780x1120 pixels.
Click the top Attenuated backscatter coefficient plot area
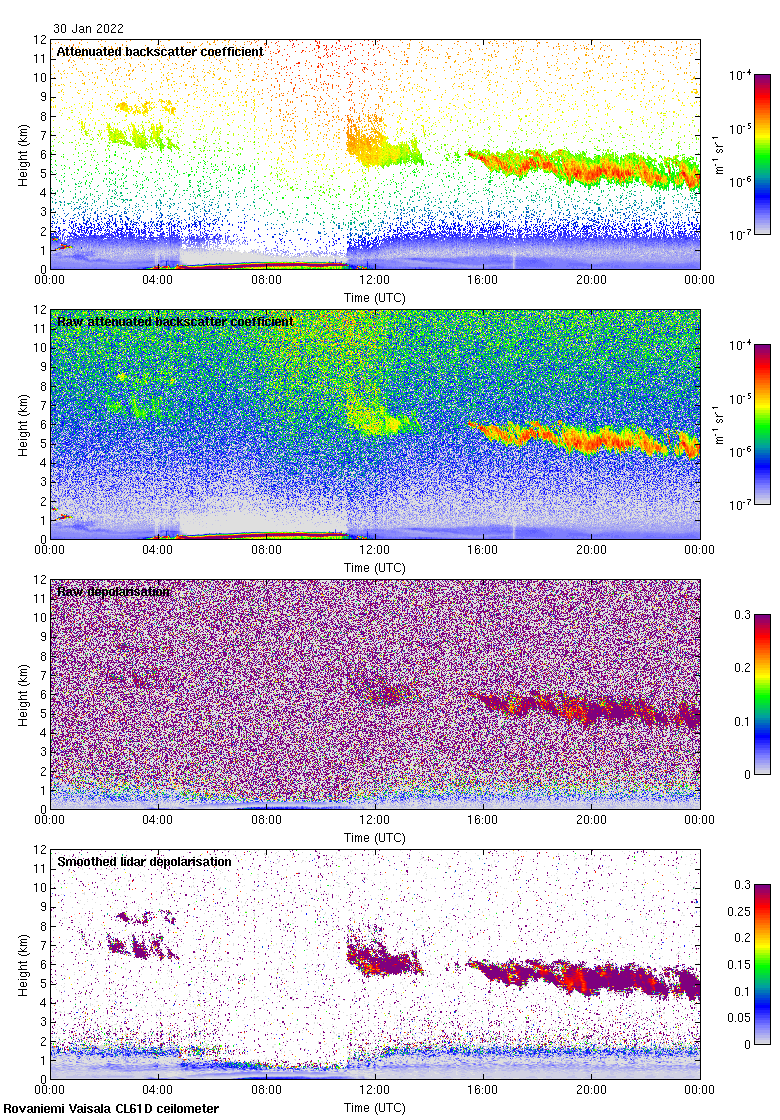tap(374, 154)
